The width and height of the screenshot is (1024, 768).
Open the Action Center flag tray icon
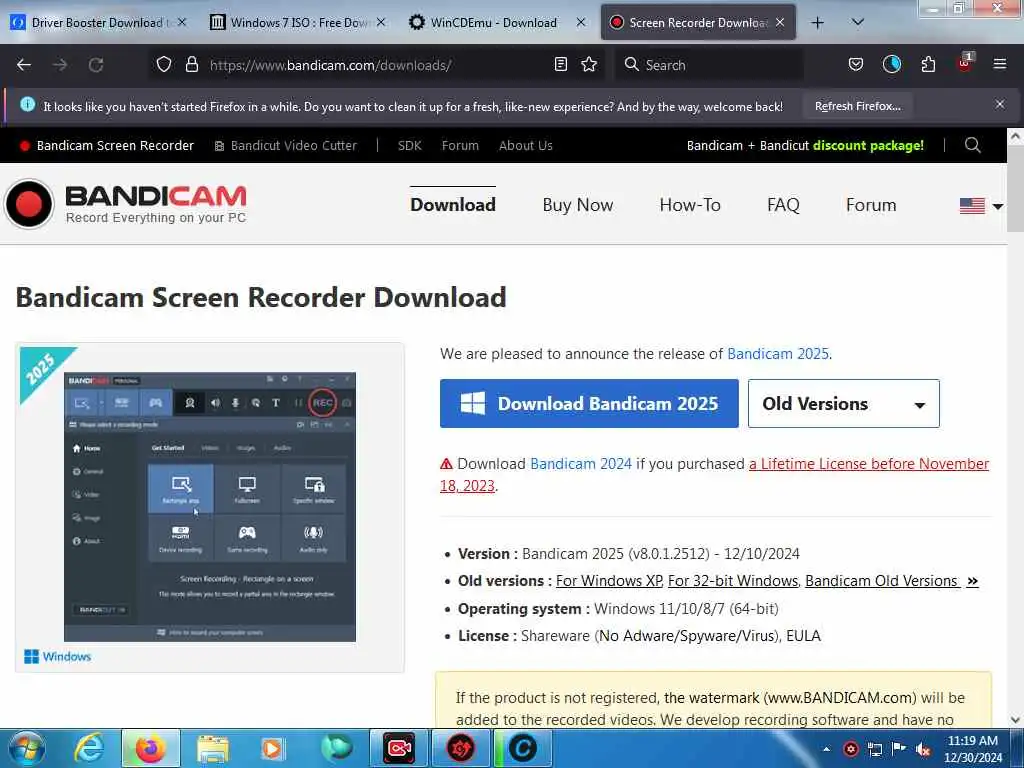(899, 748)
